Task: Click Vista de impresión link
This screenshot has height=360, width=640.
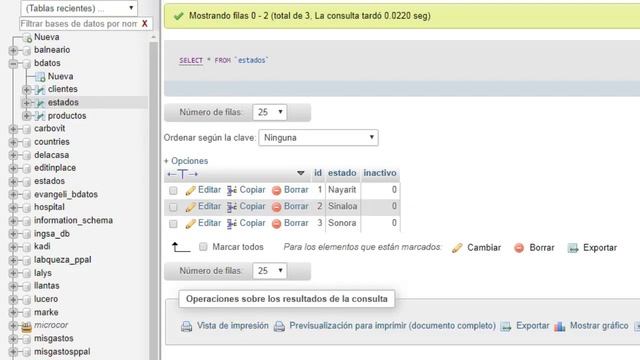Action: pyautogui.click(x=233, y=326)
